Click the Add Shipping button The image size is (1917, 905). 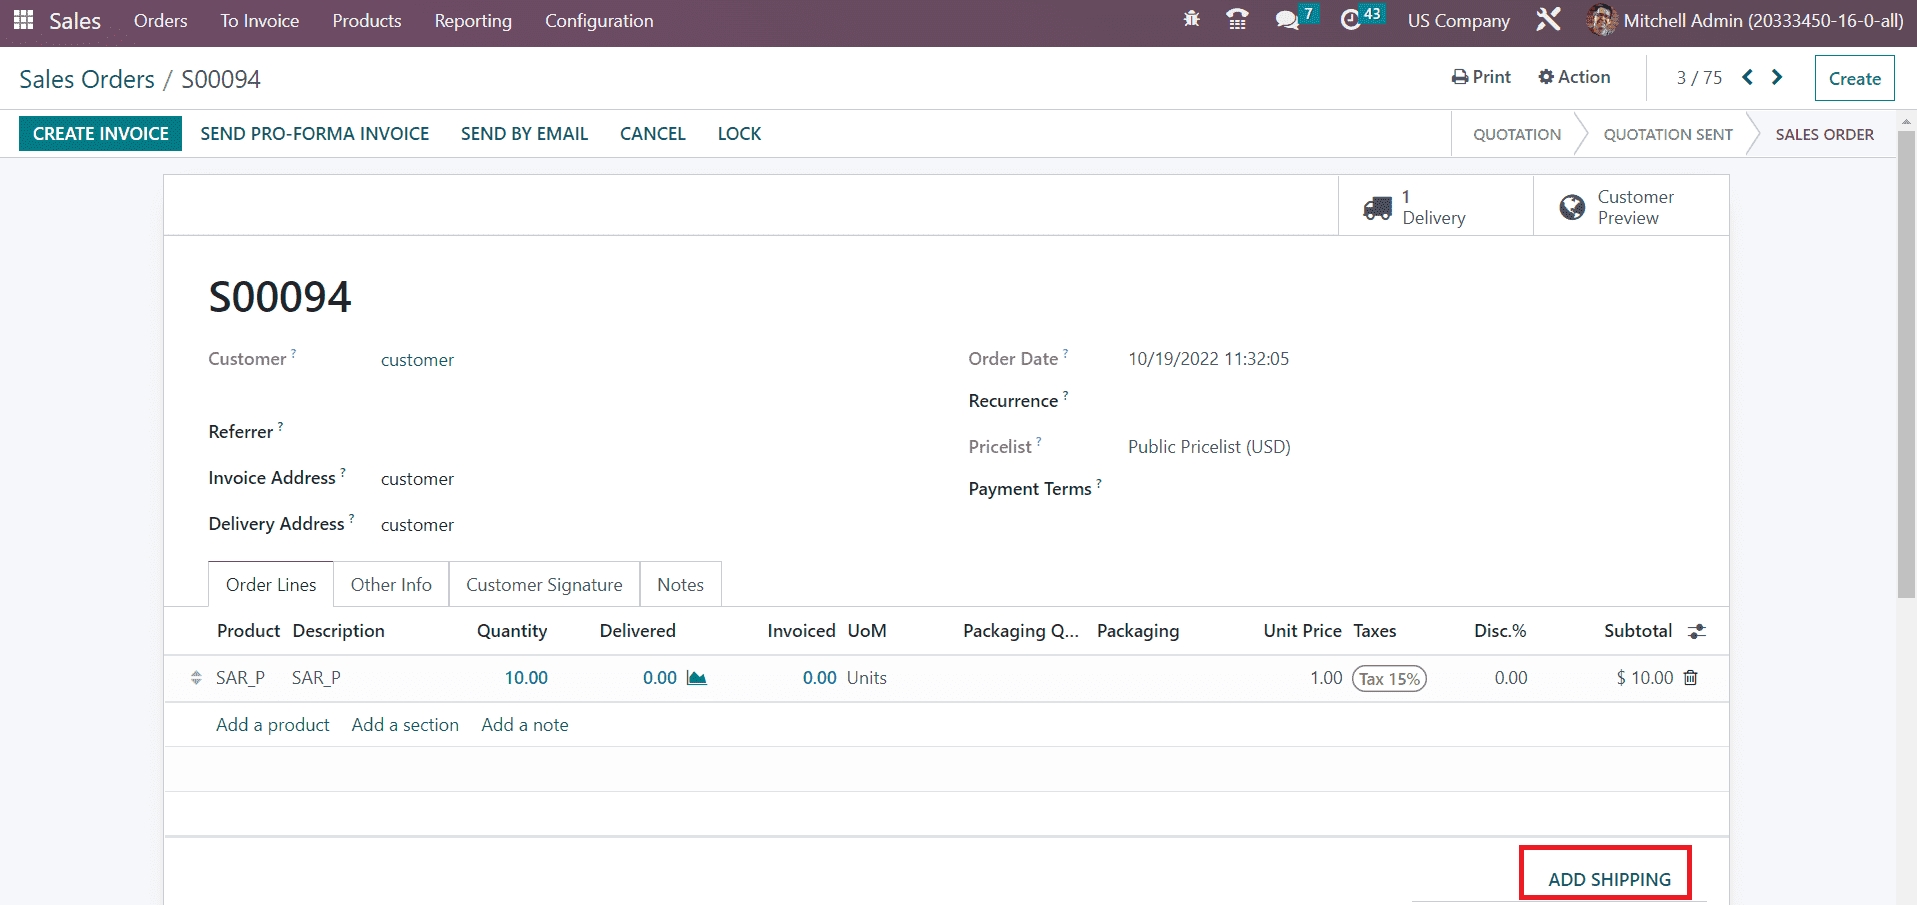point(1608,879)
